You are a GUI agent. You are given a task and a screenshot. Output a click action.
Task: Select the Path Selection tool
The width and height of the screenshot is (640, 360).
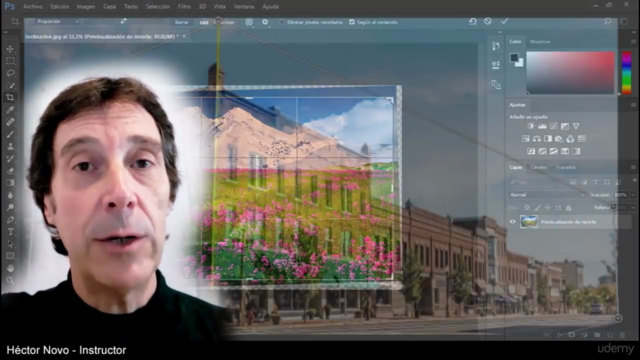click(x=10, y=244)
